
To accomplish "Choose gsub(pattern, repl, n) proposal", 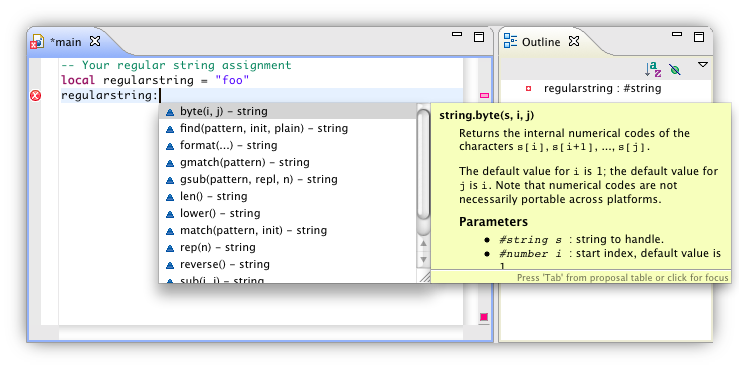I will [x=288, y=179].
